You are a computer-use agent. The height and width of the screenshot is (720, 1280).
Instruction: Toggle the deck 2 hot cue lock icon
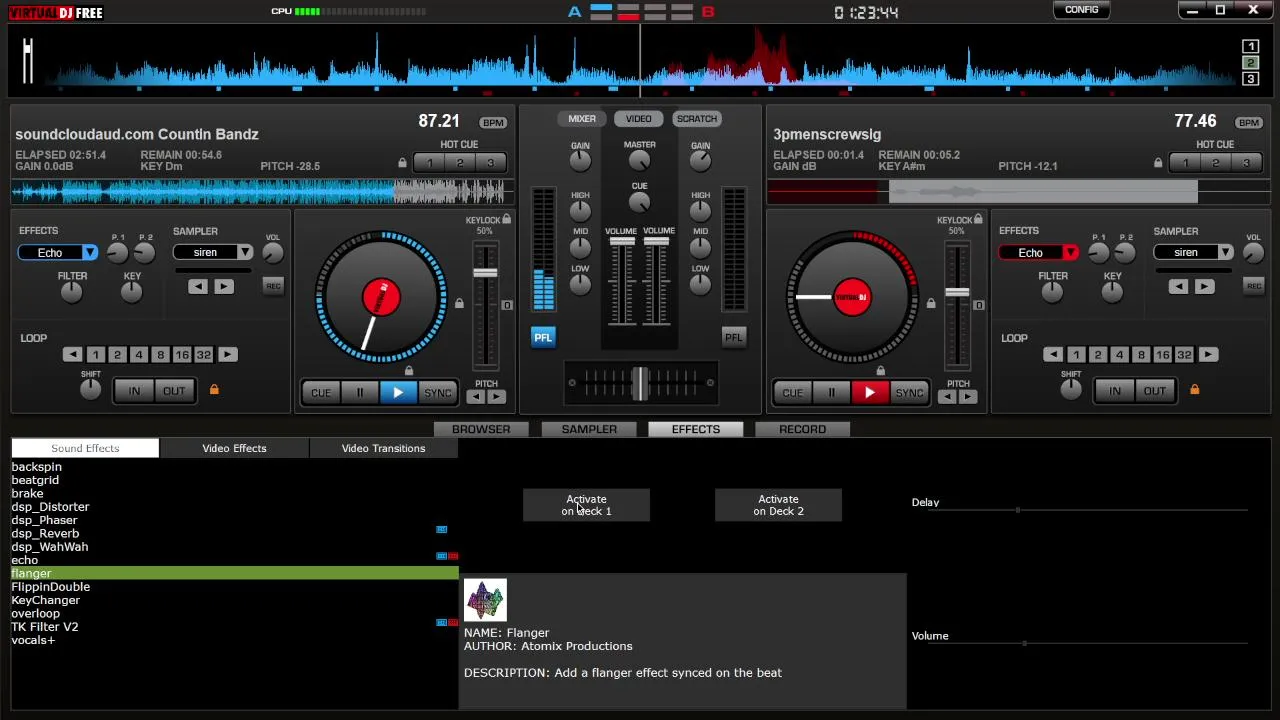pos(1158,163)
